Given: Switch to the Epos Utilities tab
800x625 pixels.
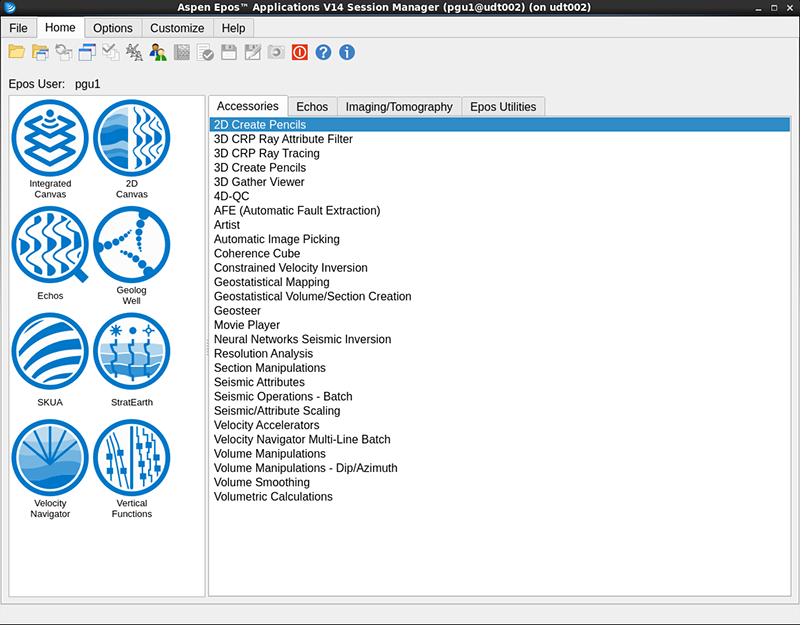Looking at the screenshot, I should [x=503, y=107].
